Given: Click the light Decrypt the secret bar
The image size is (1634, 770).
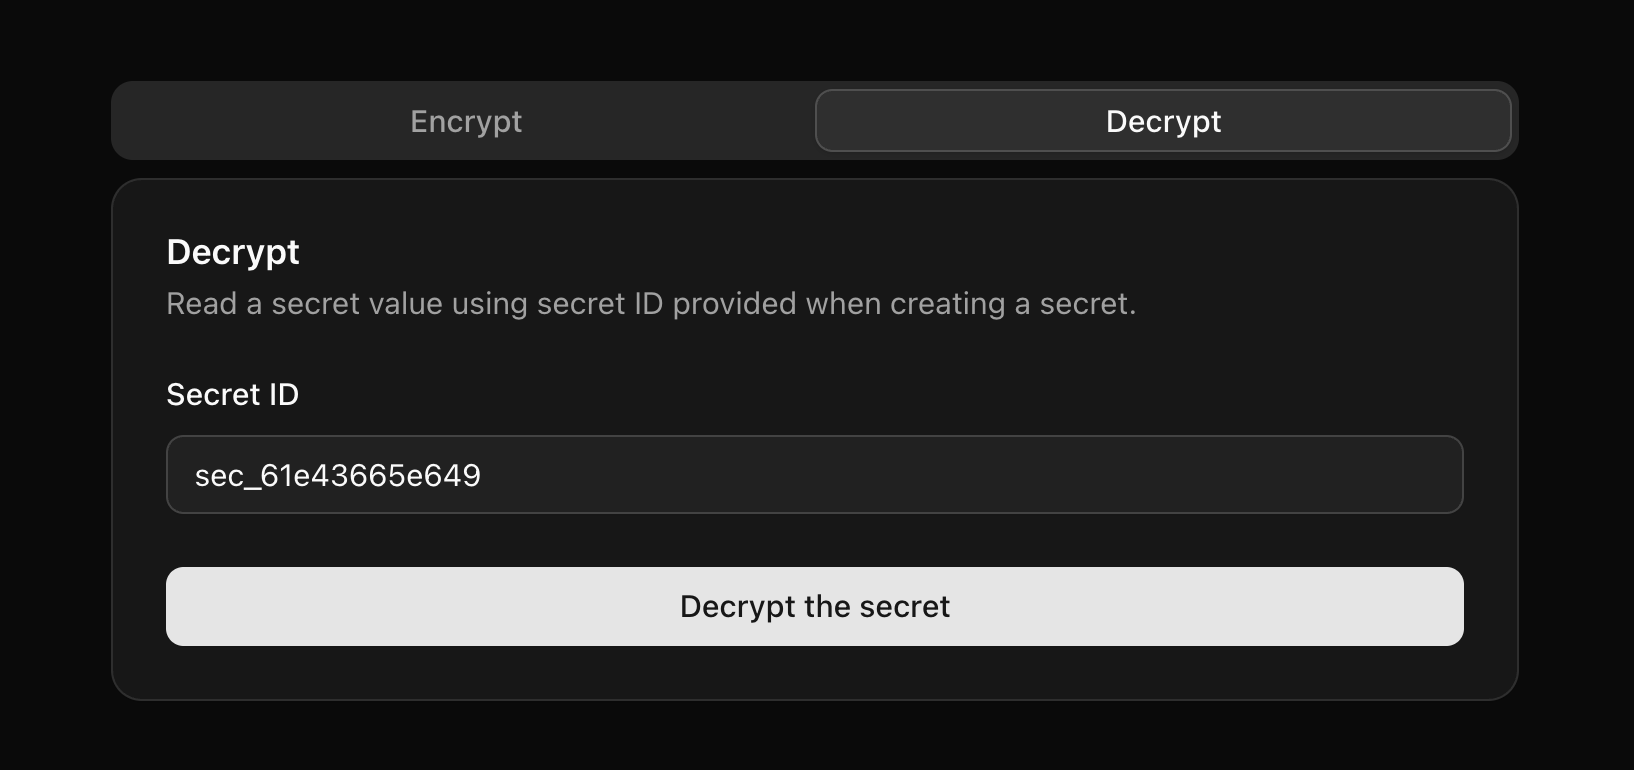Looking at the screenshot, I should 814,606.
